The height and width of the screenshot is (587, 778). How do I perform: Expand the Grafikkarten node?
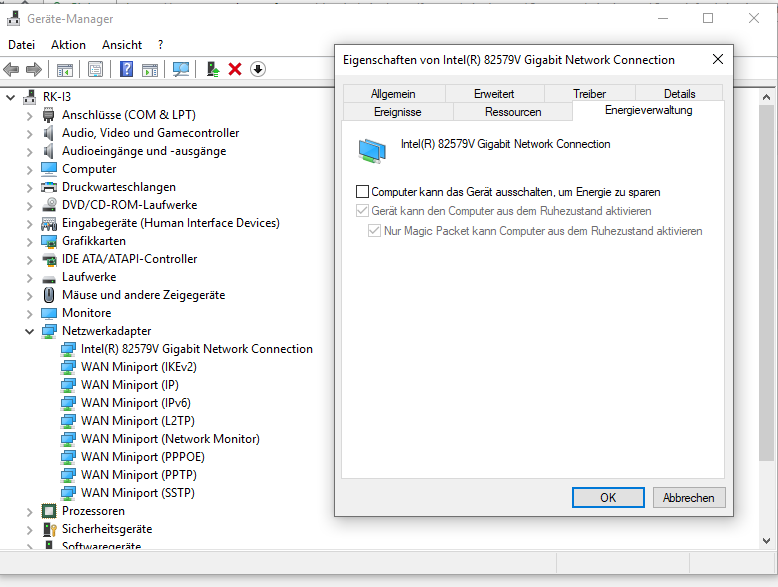tap(30, 242)
